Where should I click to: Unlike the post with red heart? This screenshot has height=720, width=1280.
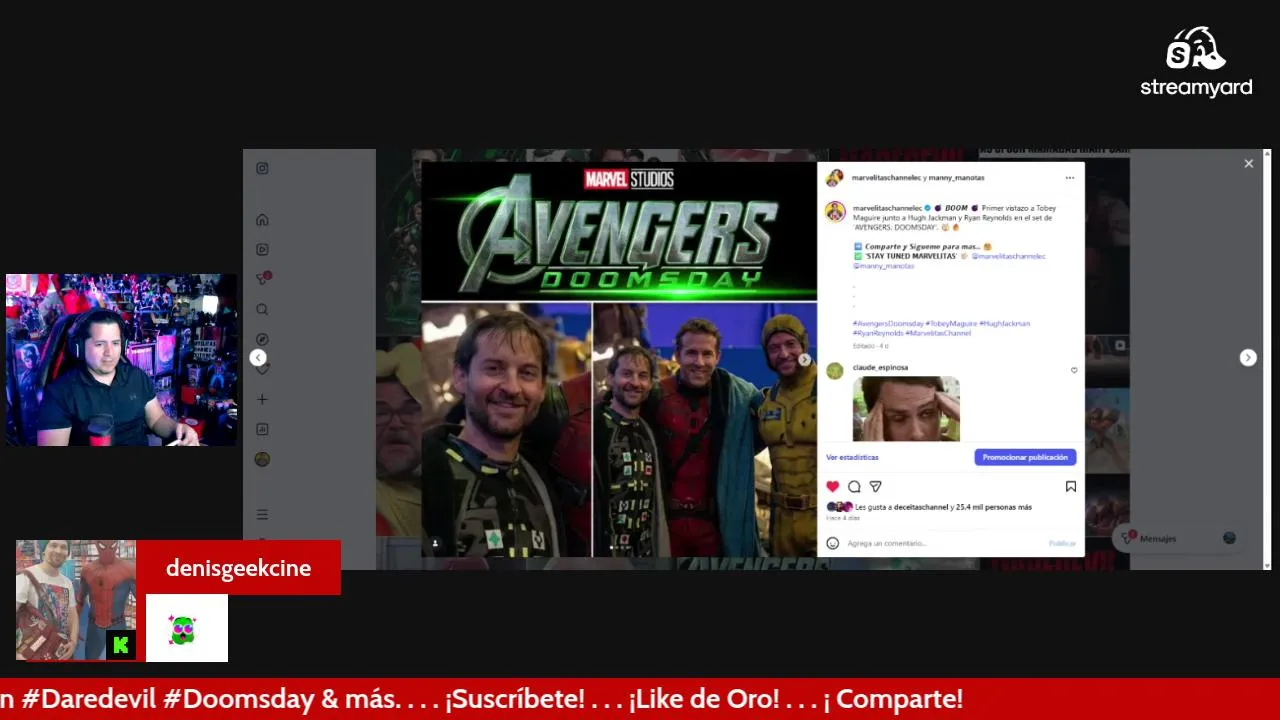coord(832,486)
